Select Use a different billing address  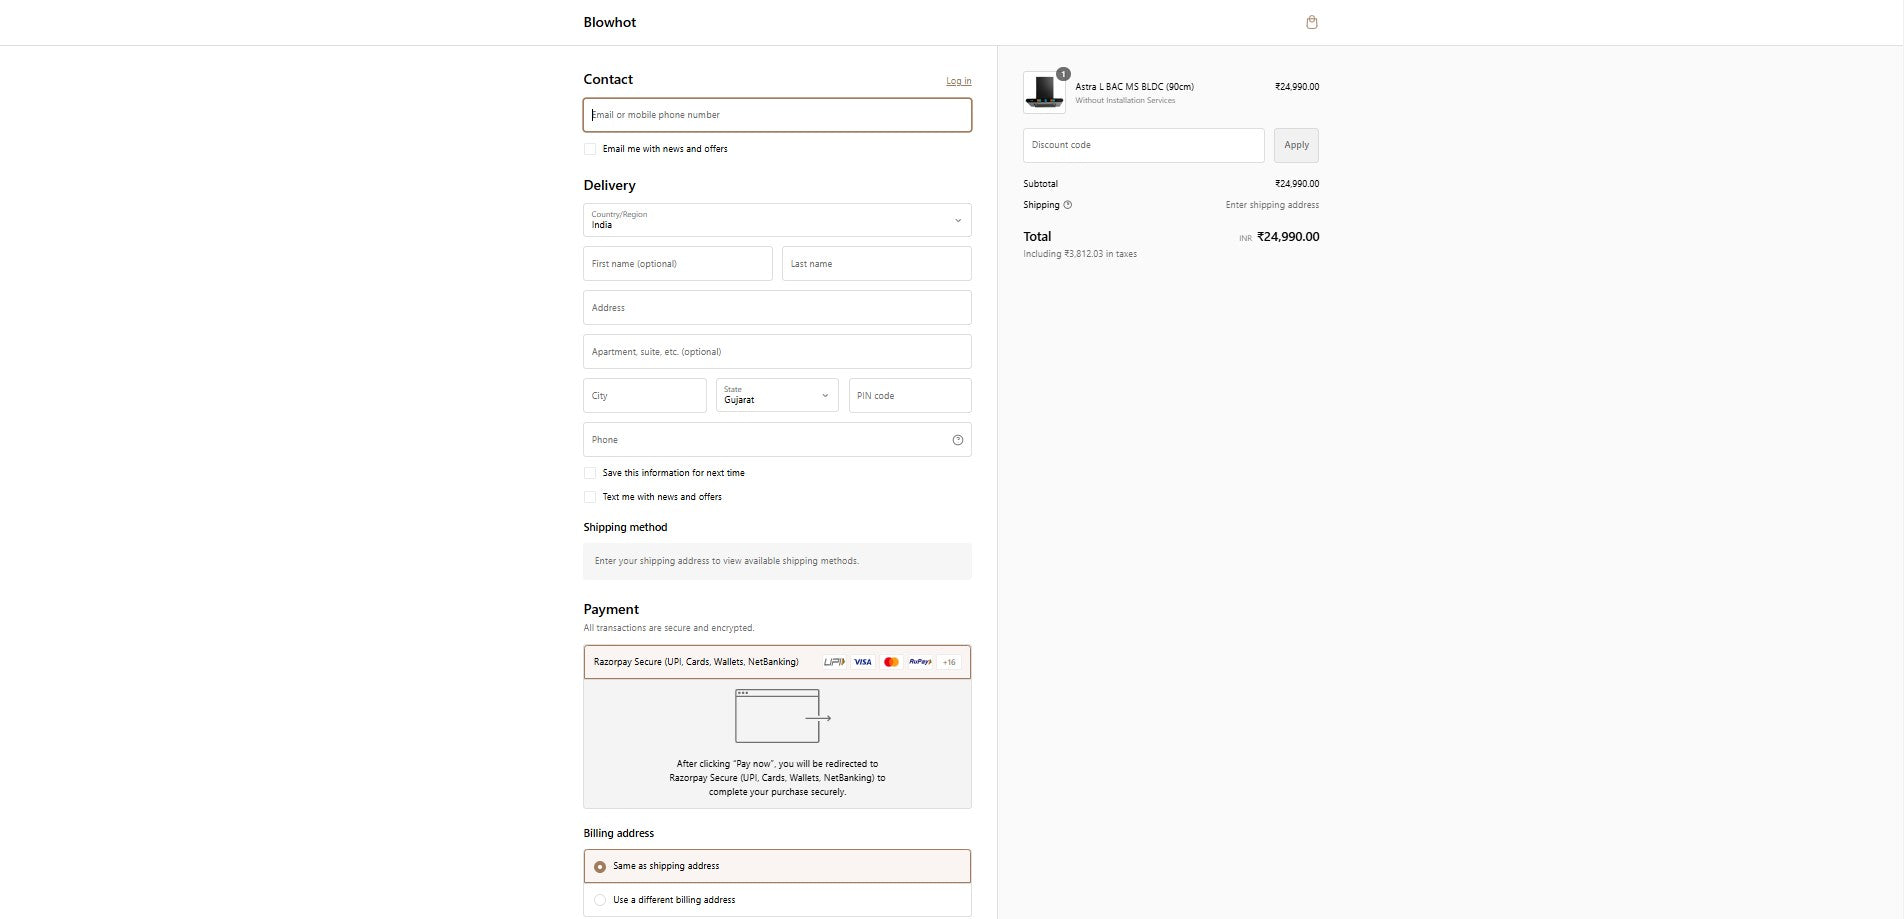(600, 900)
